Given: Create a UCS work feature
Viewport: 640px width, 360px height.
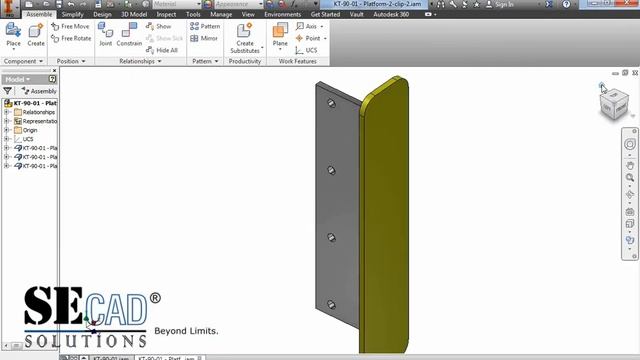Looking at the screenshot, I should pyautogui.click(x=306, y=50).
